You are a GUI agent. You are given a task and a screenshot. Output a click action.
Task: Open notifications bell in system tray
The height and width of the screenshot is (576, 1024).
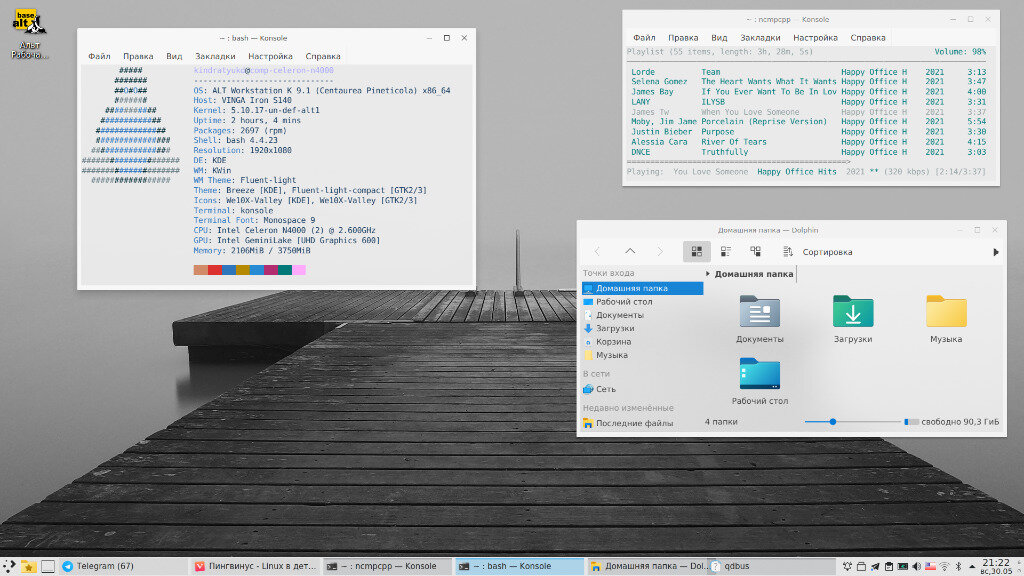(x=847, y=566)
